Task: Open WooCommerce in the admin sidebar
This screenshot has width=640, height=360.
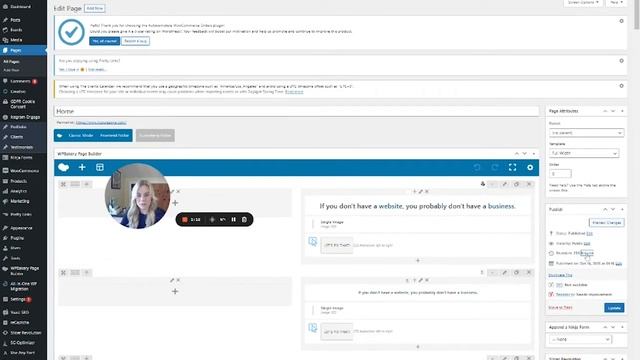Action: [x=23, y=171]
